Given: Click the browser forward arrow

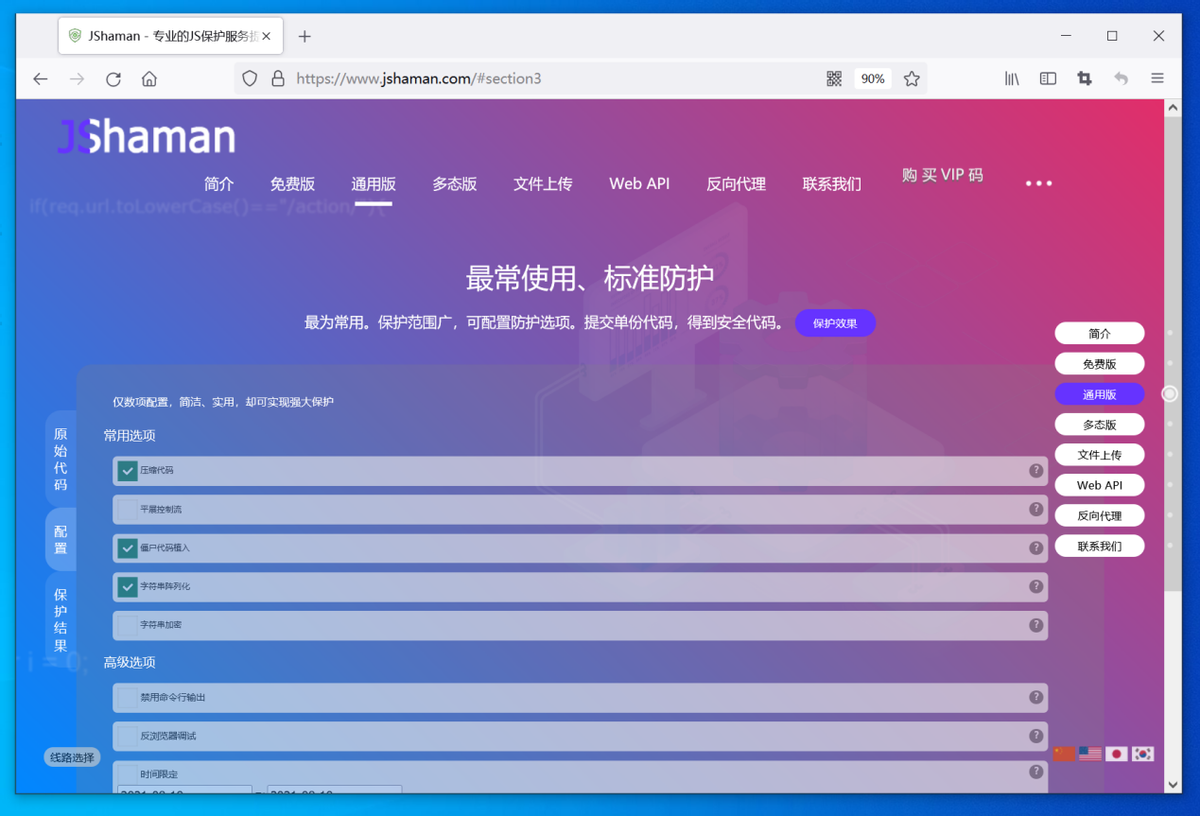Looking at the screenshot, I should 77,79.
